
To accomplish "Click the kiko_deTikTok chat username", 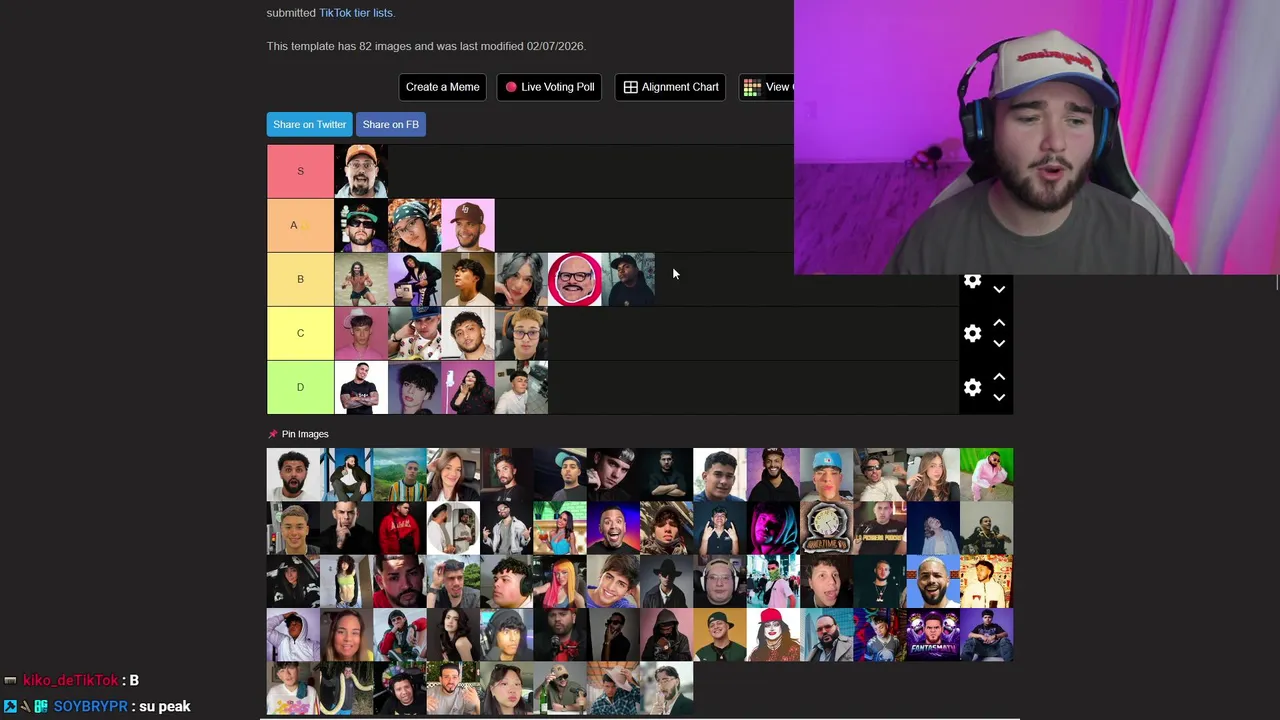I will pyautogui.click(x=71, y=680).
